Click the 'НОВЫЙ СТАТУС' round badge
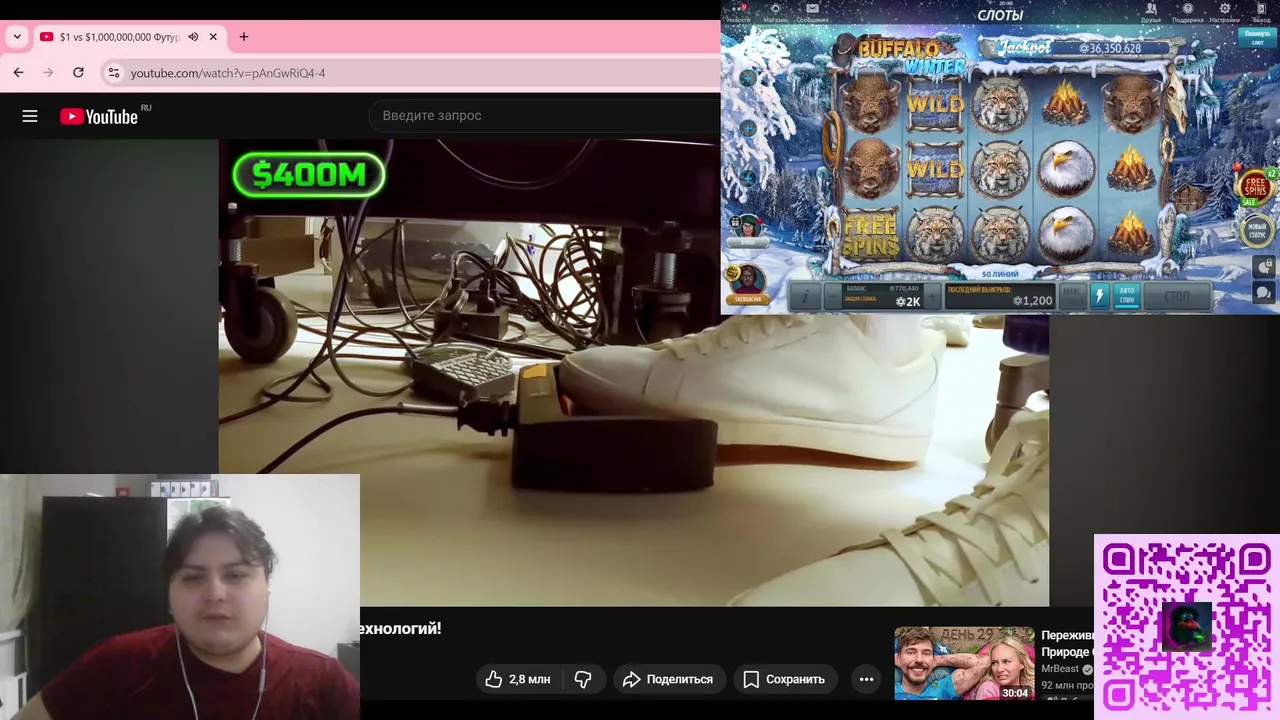The height and width of the screenshot is (720, 1280). 1257,231
